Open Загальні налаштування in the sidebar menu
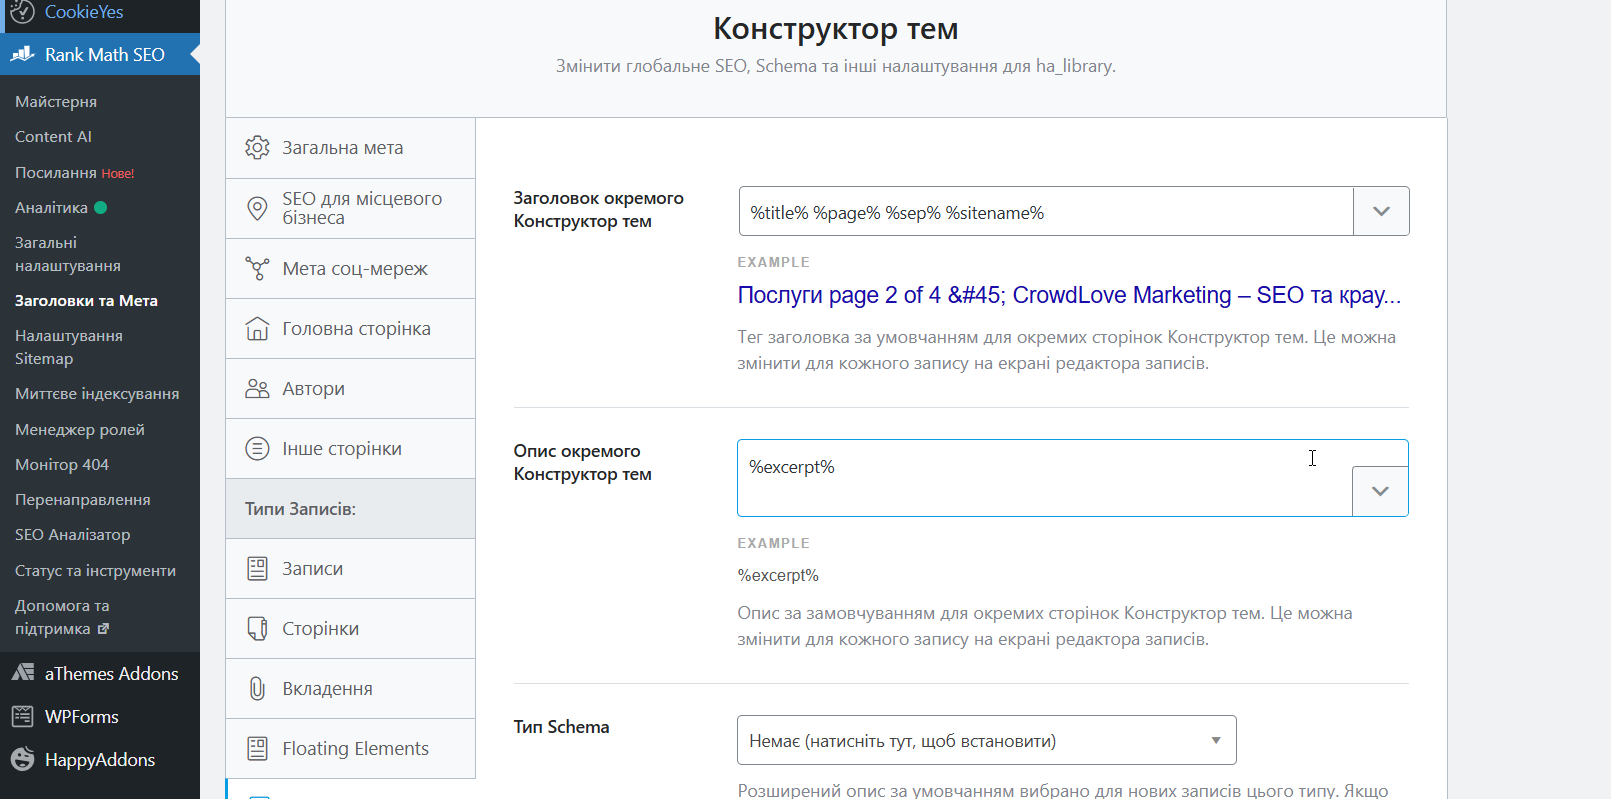 pyautogui.click(x=67, y=254)
